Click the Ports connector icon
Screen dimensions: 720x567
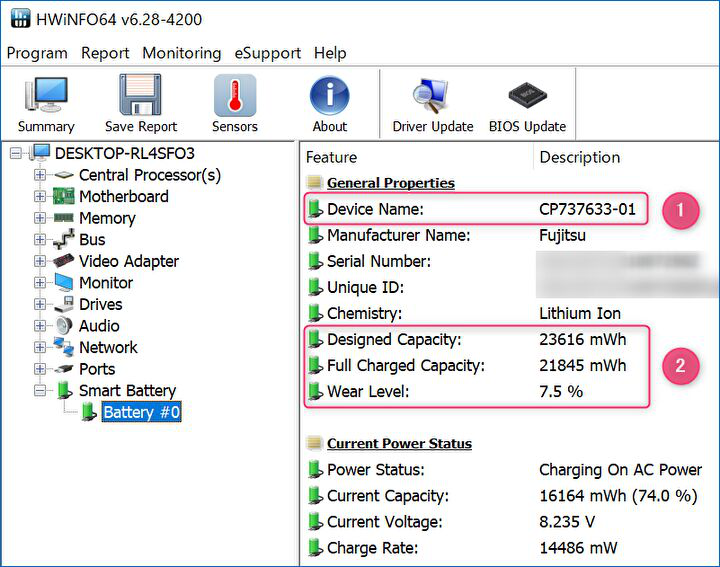click(63, 368)
